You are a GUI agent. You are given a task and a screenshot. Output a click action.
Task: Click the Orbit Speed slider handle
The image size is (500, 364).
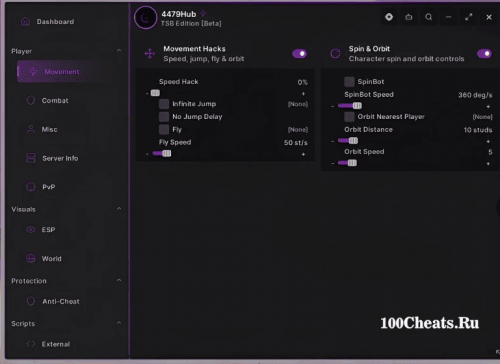click(352, 163)
